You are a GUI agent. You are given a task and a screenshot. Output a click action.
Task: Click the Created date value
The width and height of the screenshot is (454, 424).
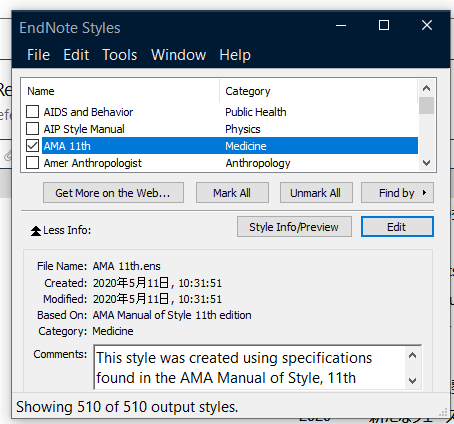pyautogui.click(x=157, y=283)
